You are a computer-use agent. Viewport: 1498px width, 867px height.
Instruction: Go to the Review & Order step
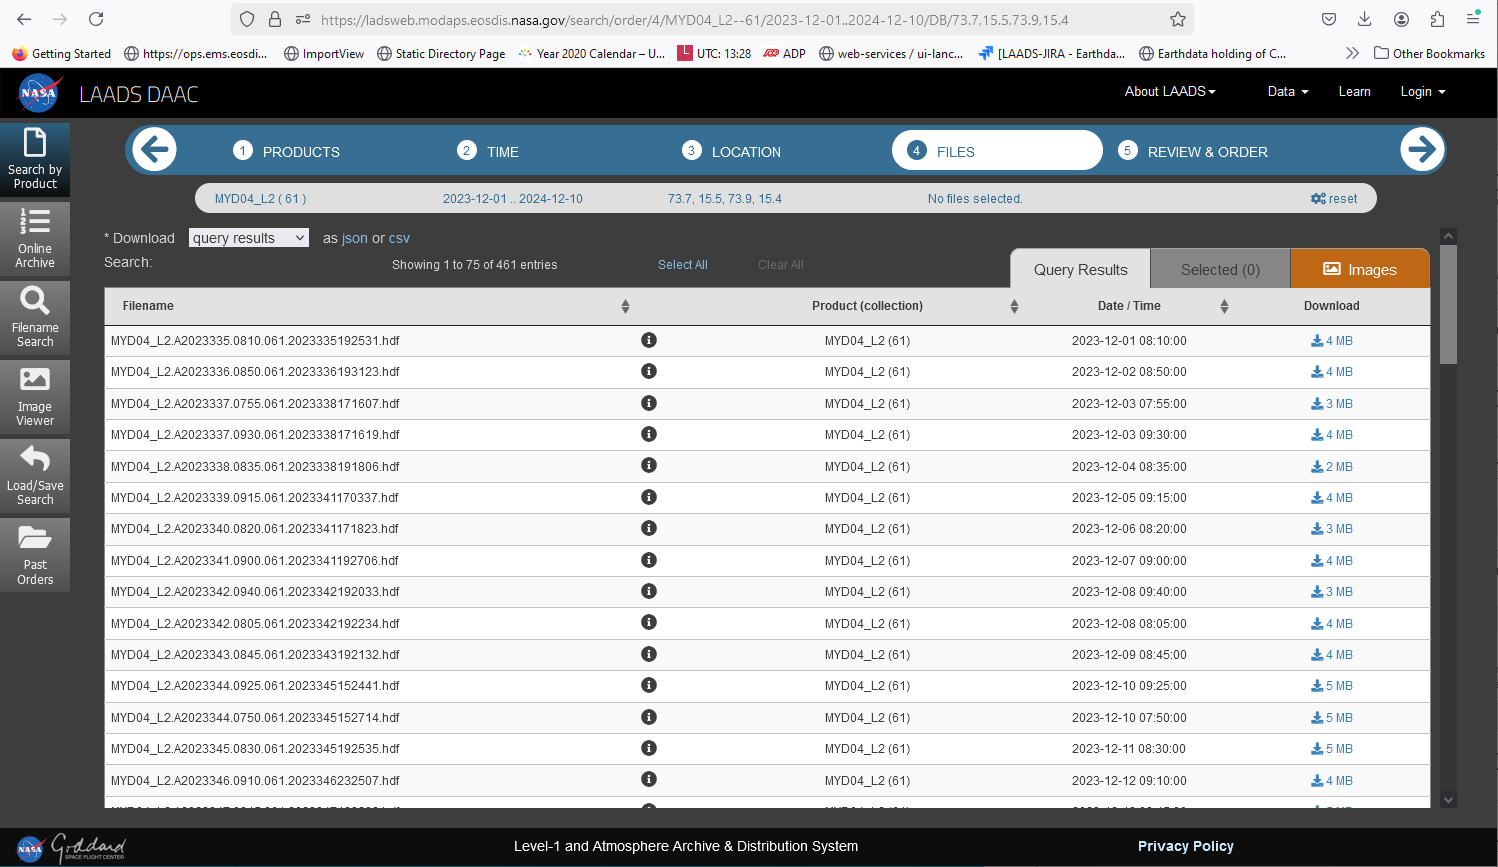tap(1207, 152)
